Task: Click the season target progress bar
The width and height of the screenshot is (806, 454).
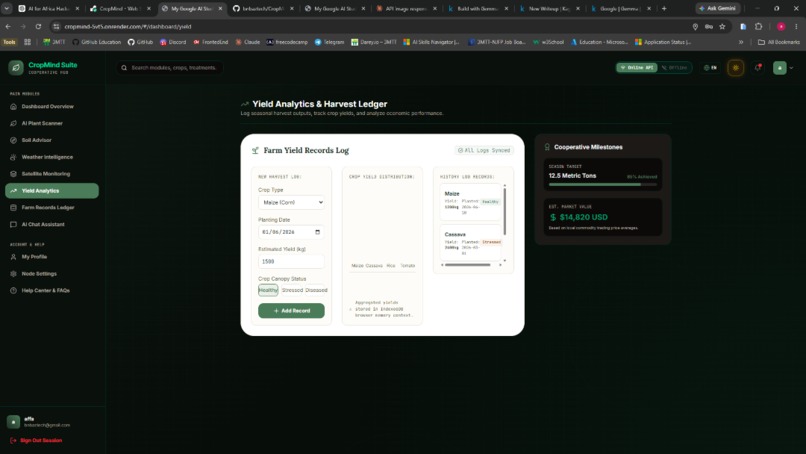Action: tap(602, 184)
